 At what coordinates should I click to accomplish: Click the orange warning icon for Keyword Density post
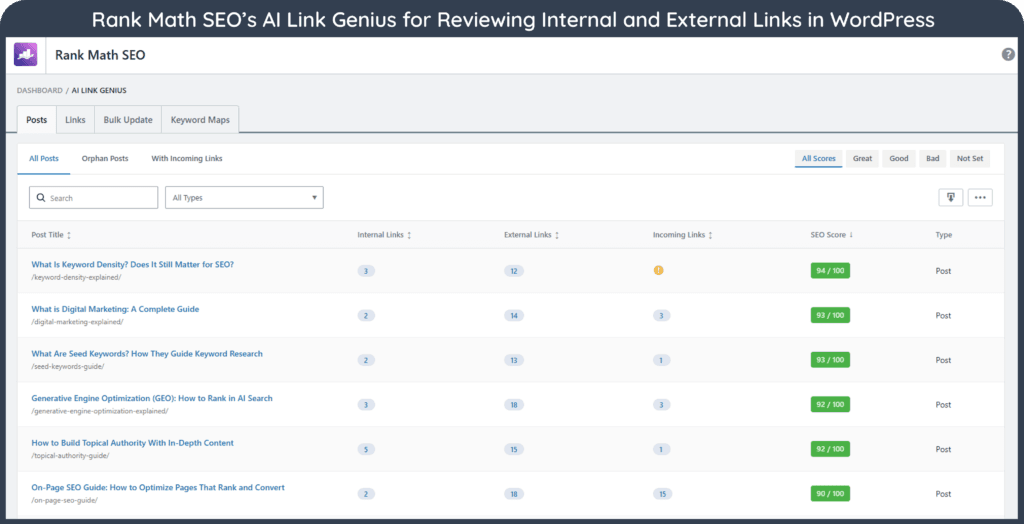658,270
